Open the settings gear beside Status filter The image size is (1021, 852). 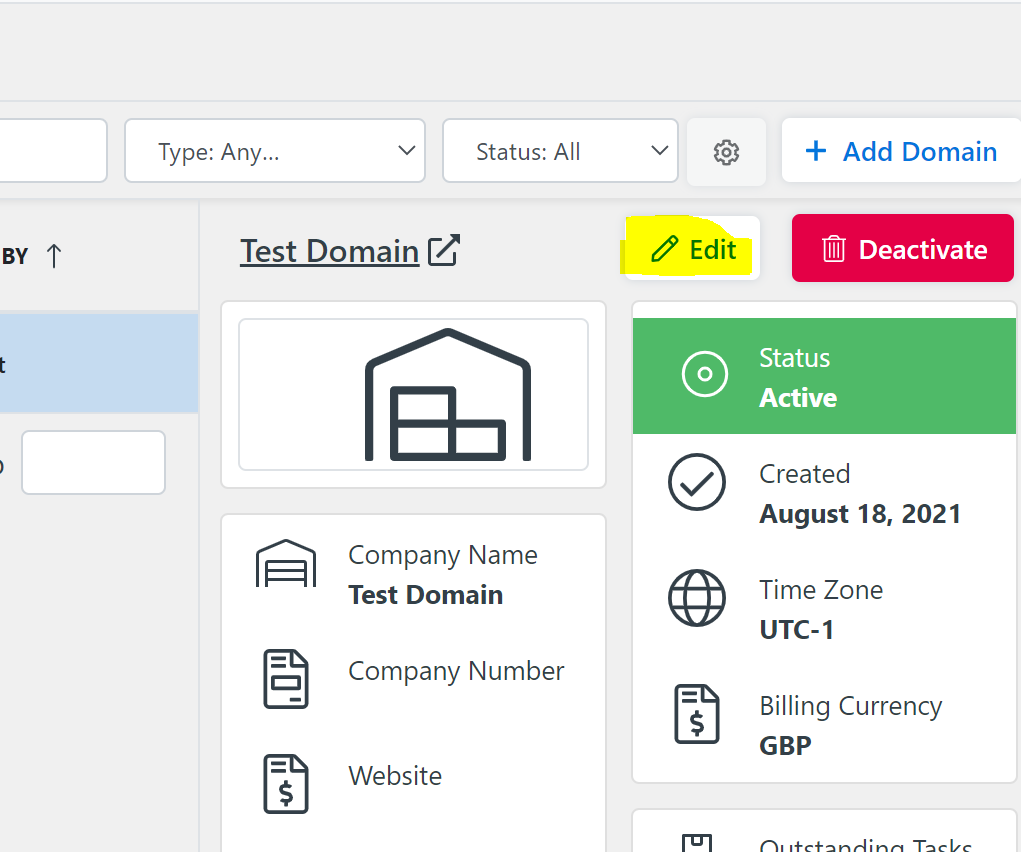pyautogui.click(x=726, y=152)
